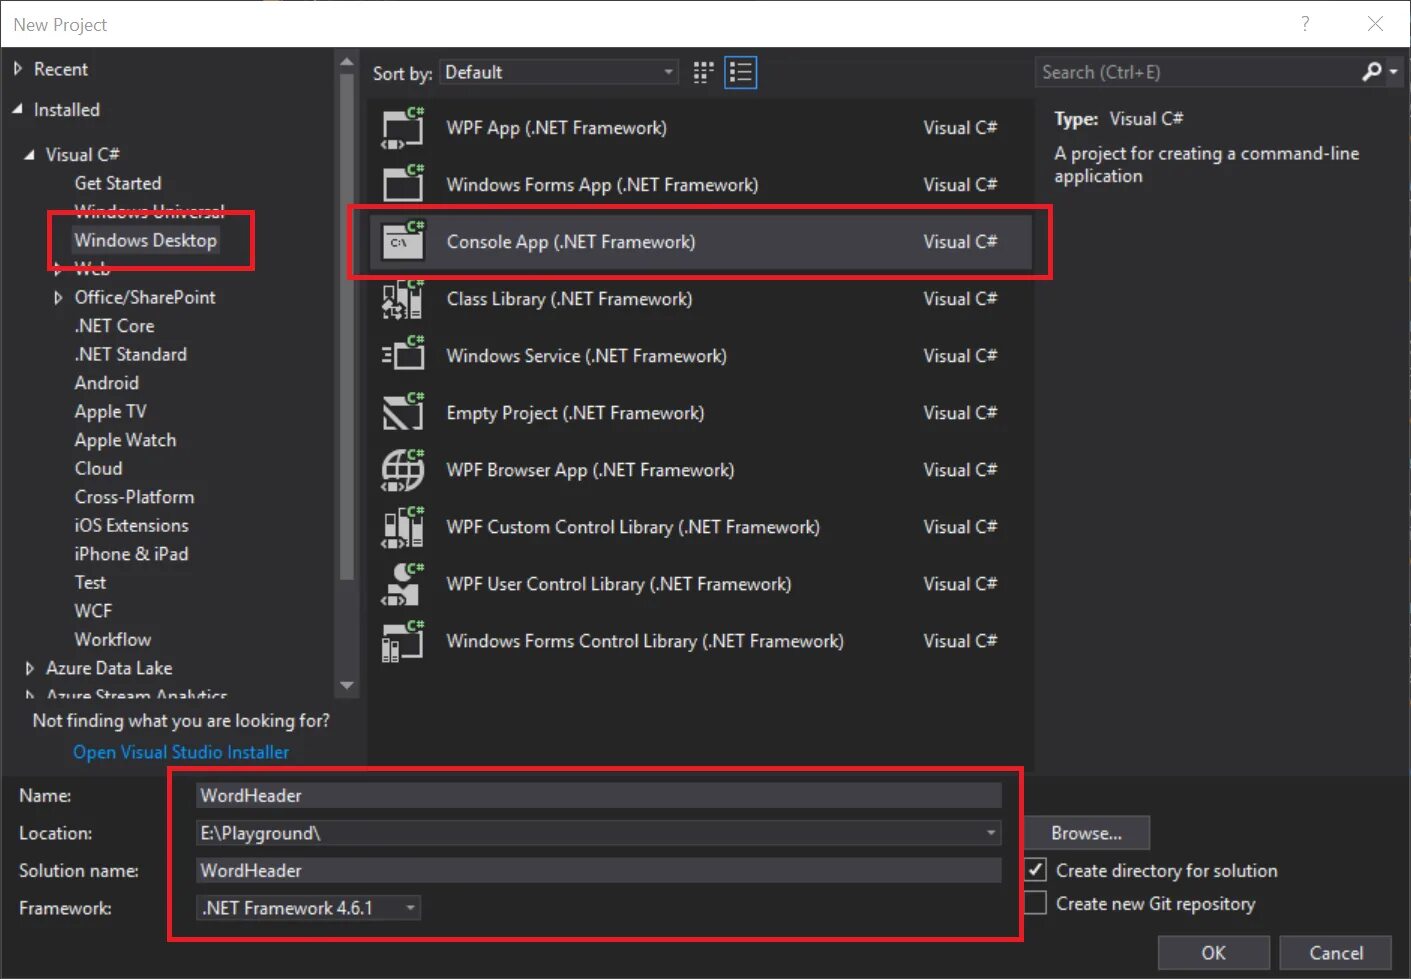
Task: Select Windows Desktop category
Action: click(x=145, y=240)
